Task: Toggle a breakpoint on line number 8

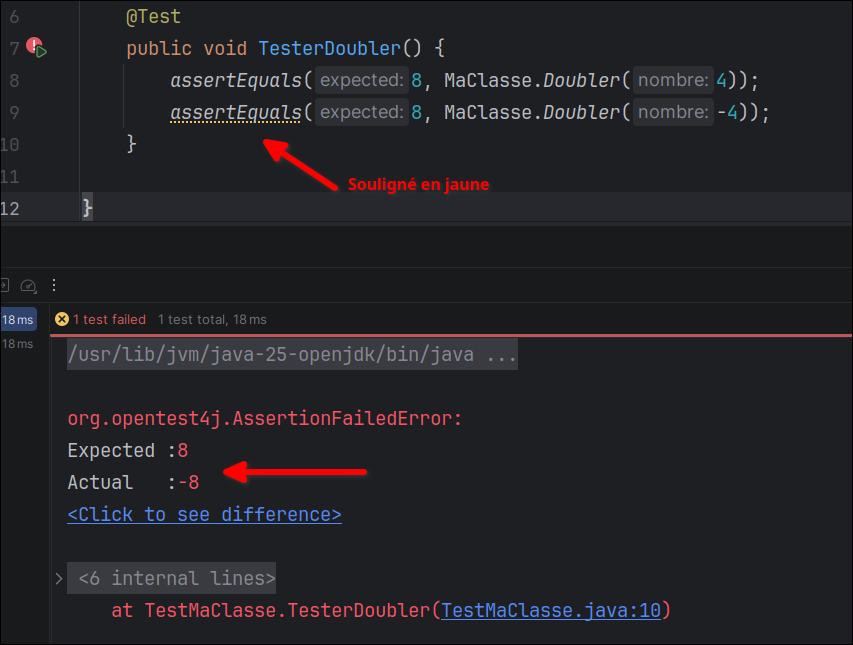Action: 12,81
